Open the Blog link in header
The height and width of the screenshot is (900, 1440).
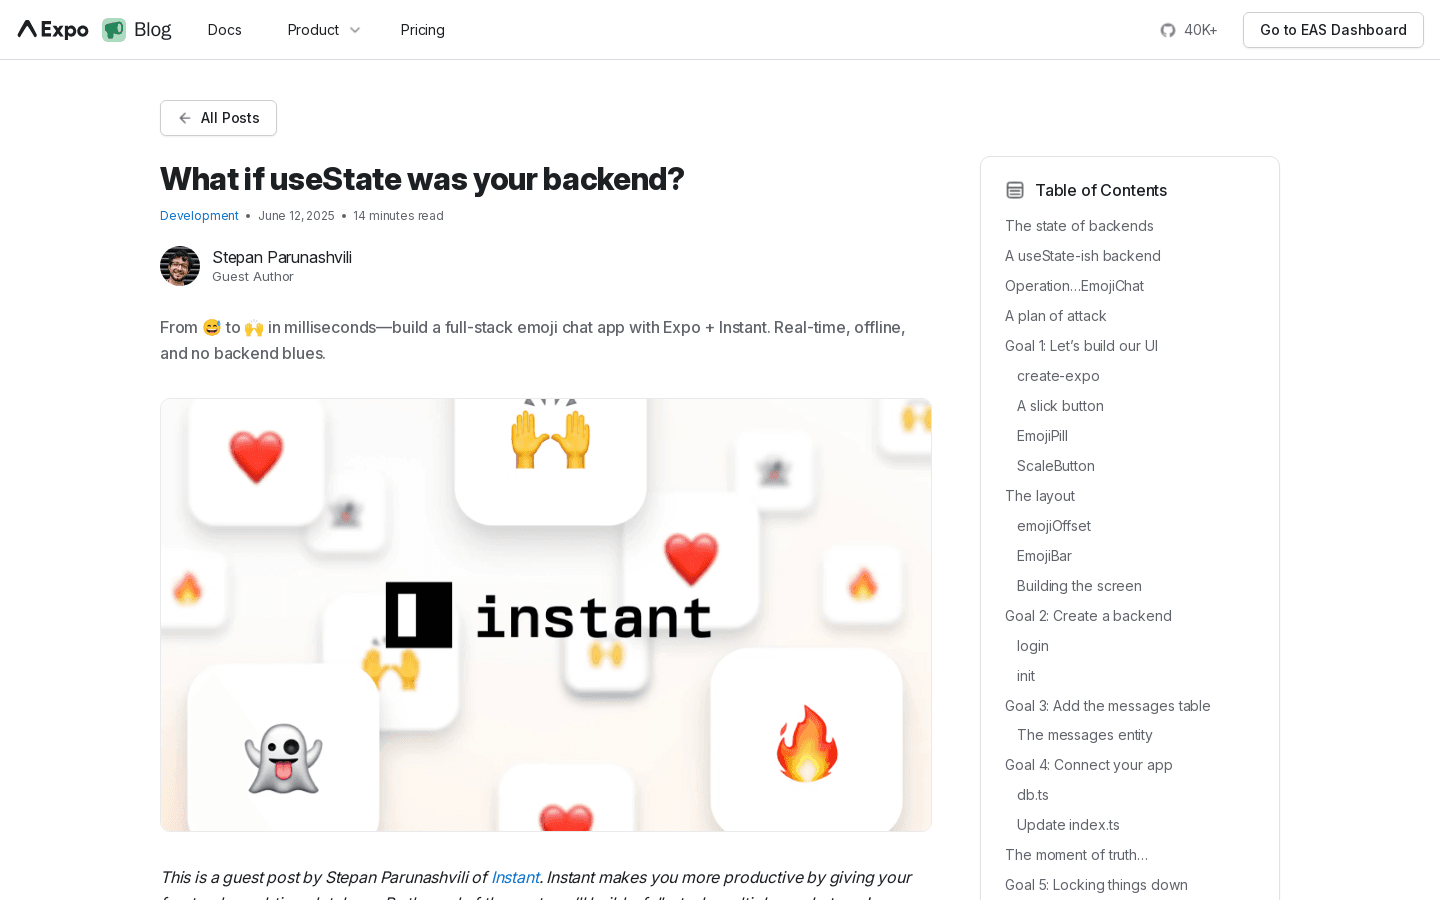pos(153,30)
